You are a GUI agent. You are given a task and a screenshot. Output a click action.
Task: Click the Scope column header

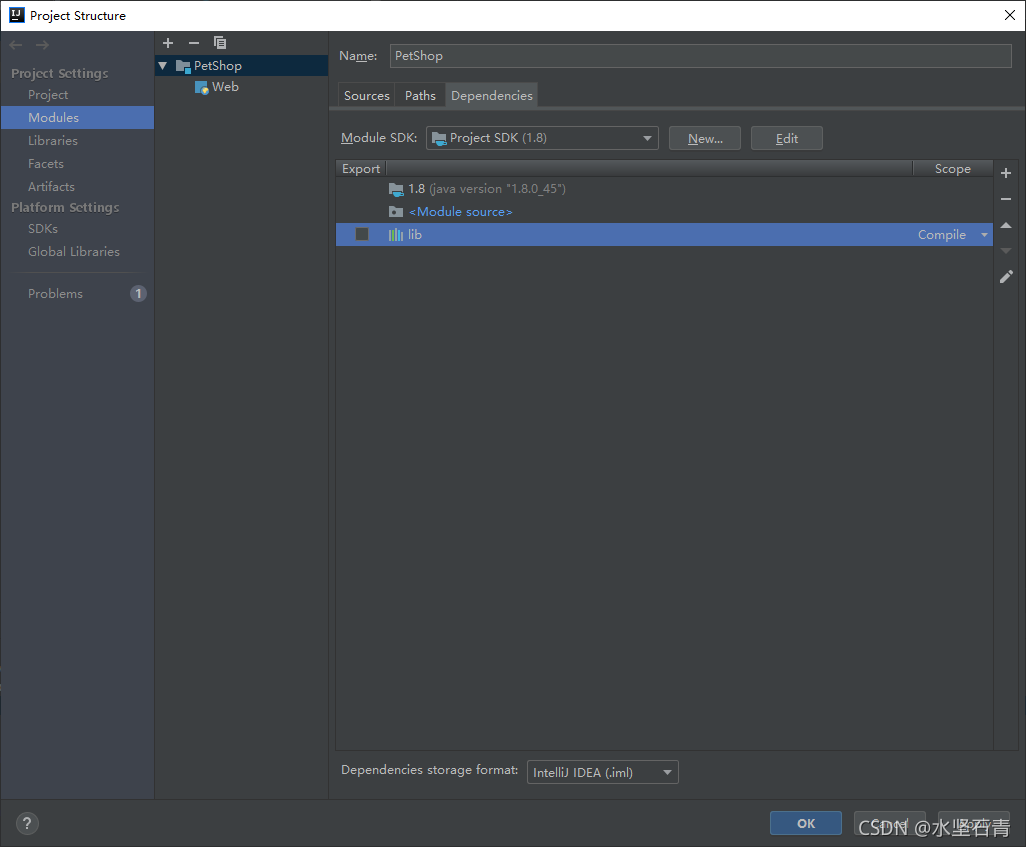(x=953, y=169)
